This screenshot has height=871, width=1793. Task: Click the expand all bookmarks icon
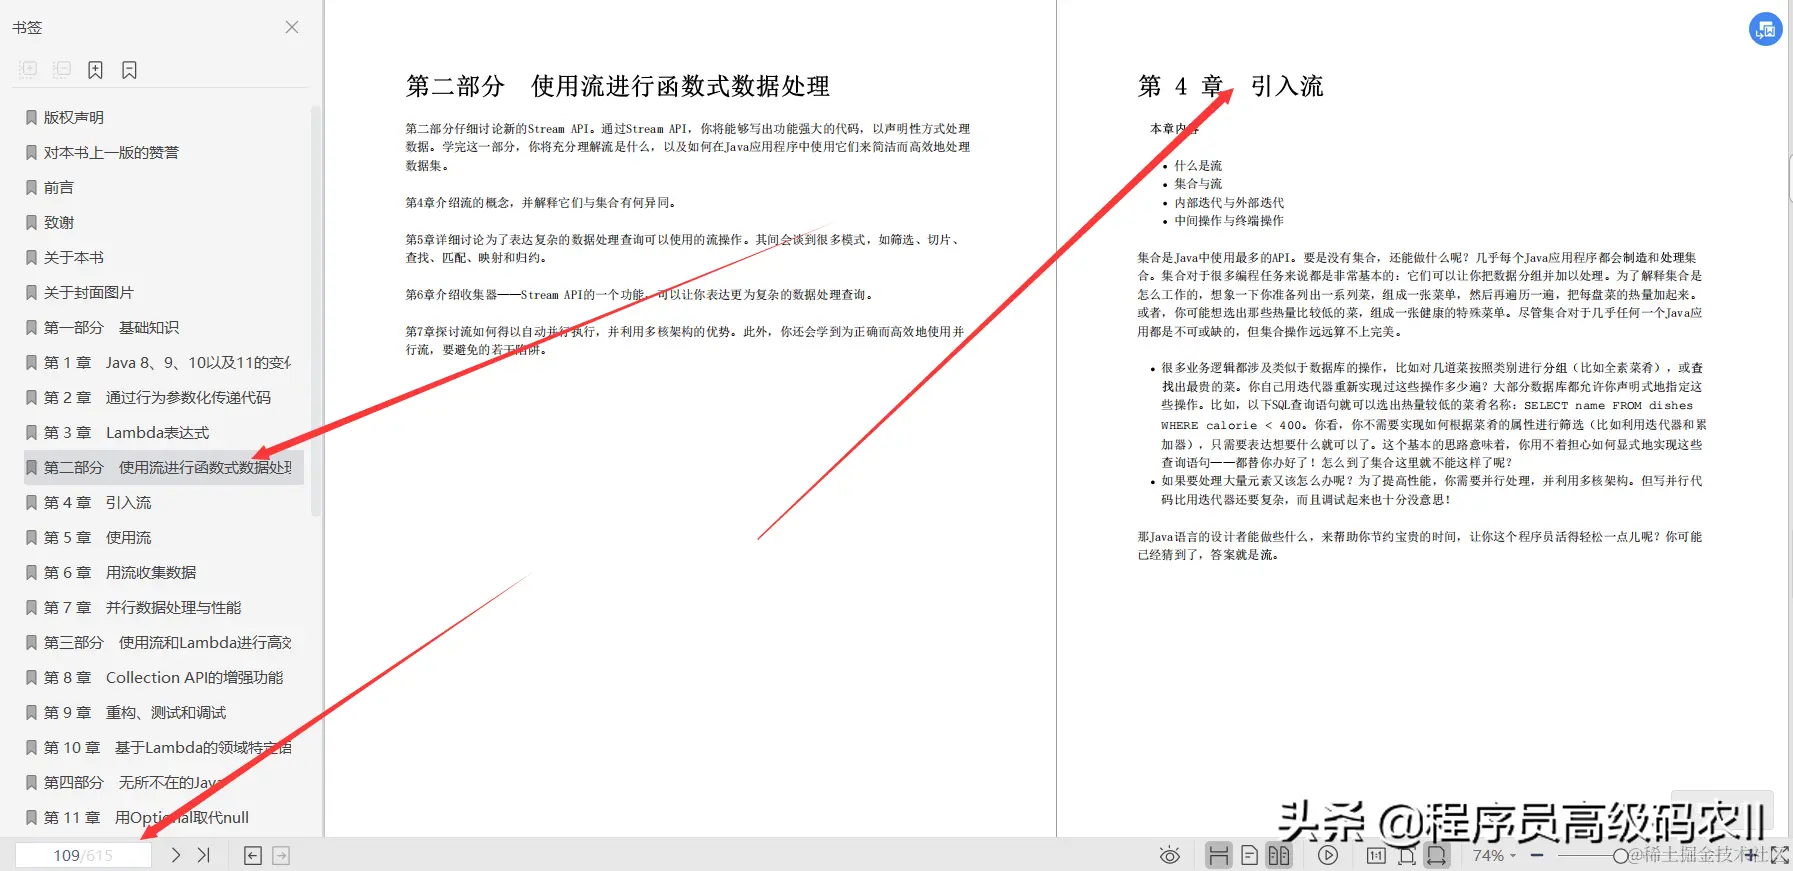pos(29,70)
